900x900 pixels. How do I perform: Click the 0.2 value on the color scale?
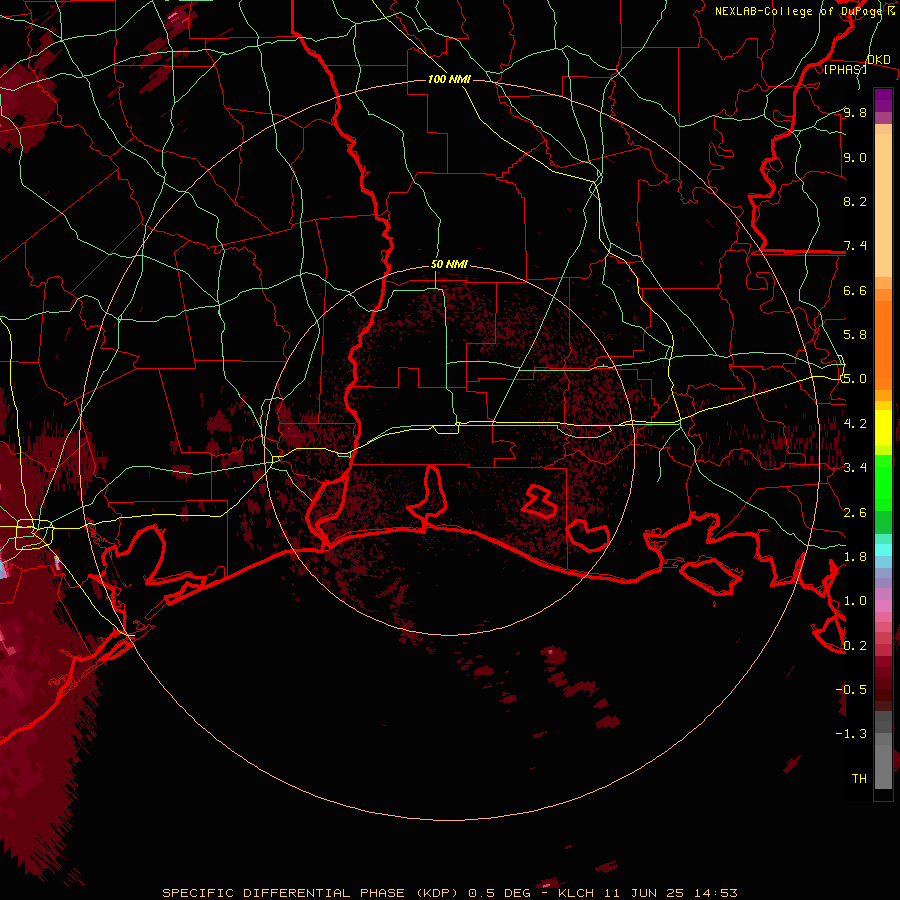(x=855, y=645)
